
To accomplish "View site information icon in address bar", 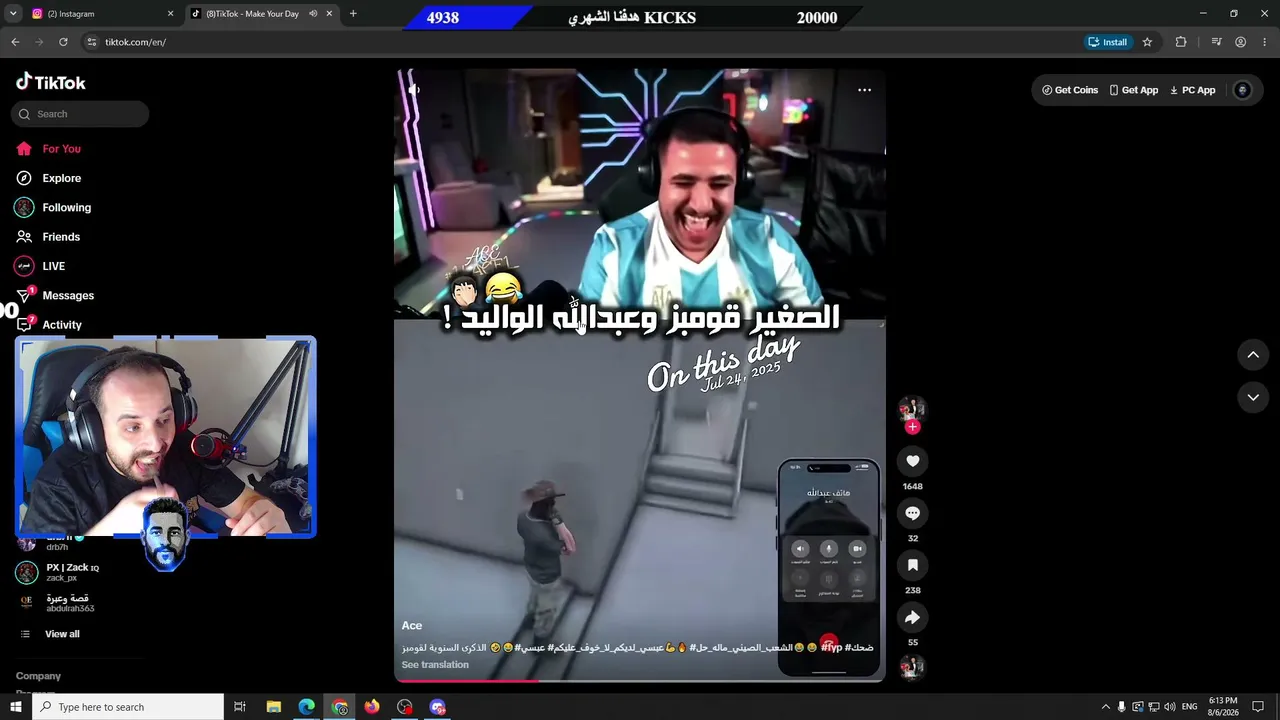I will coord(92,42).
